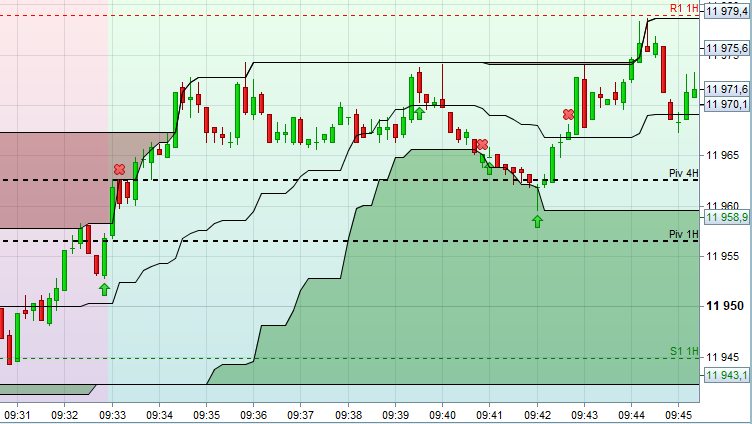Viewport: 752px width, 424px height.
Task: Click the 09:45 time label
Action: [x=679, y=415]
